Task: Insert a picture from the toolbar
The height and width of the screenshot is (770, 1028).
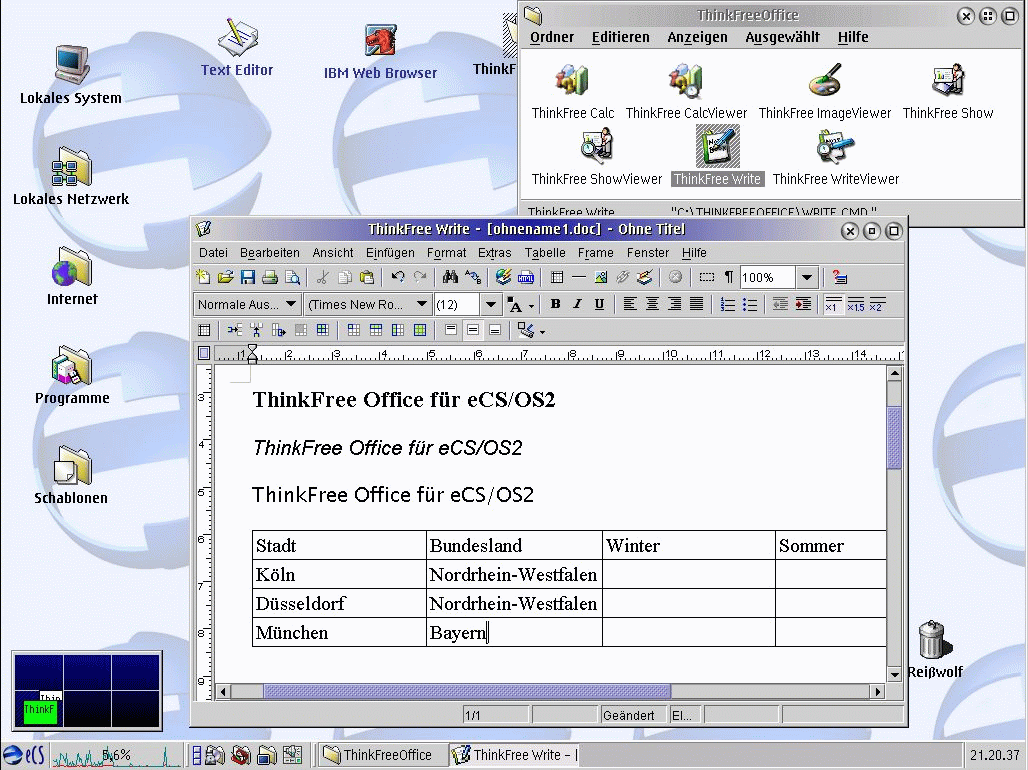Action: 601,277
